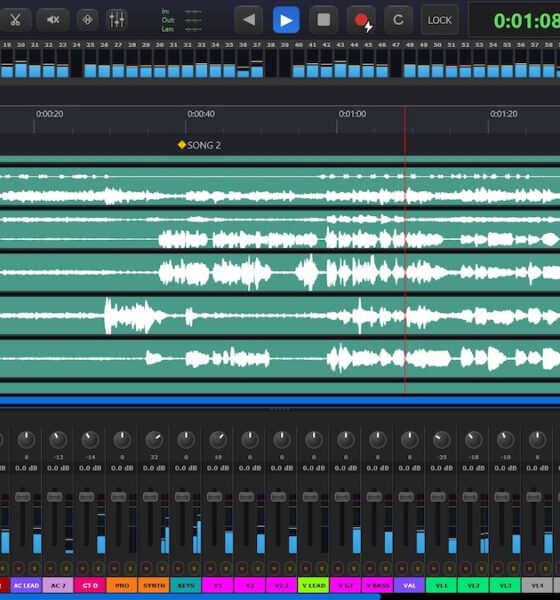This screenshot has width=560, height=600.
Task: Click the GT D pan knob
Action: 90,440
